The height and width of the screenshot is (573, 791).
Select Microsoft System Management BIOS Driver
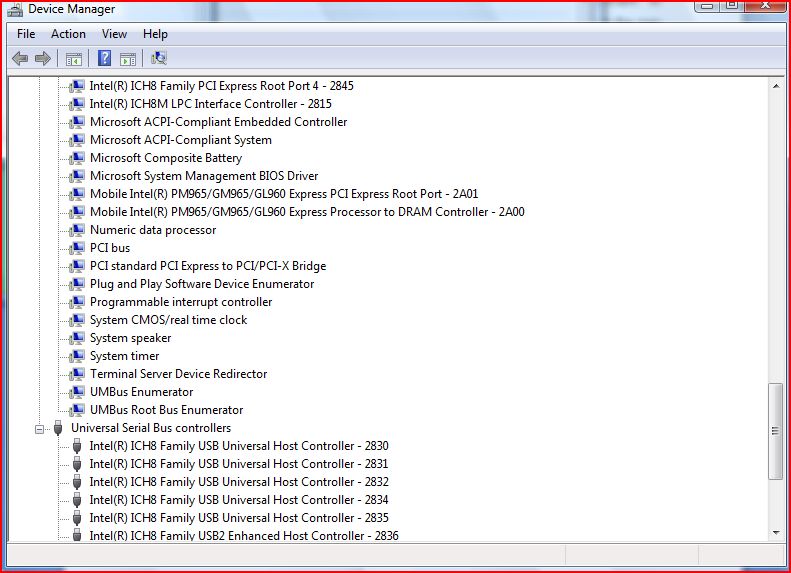tap(204, 176)
